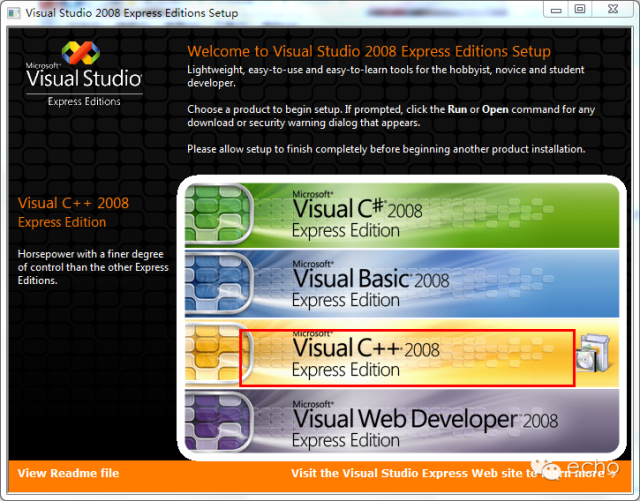
Task: Click the 'Lightweight, easy-to-use' intro text
Action: point(386,76)
